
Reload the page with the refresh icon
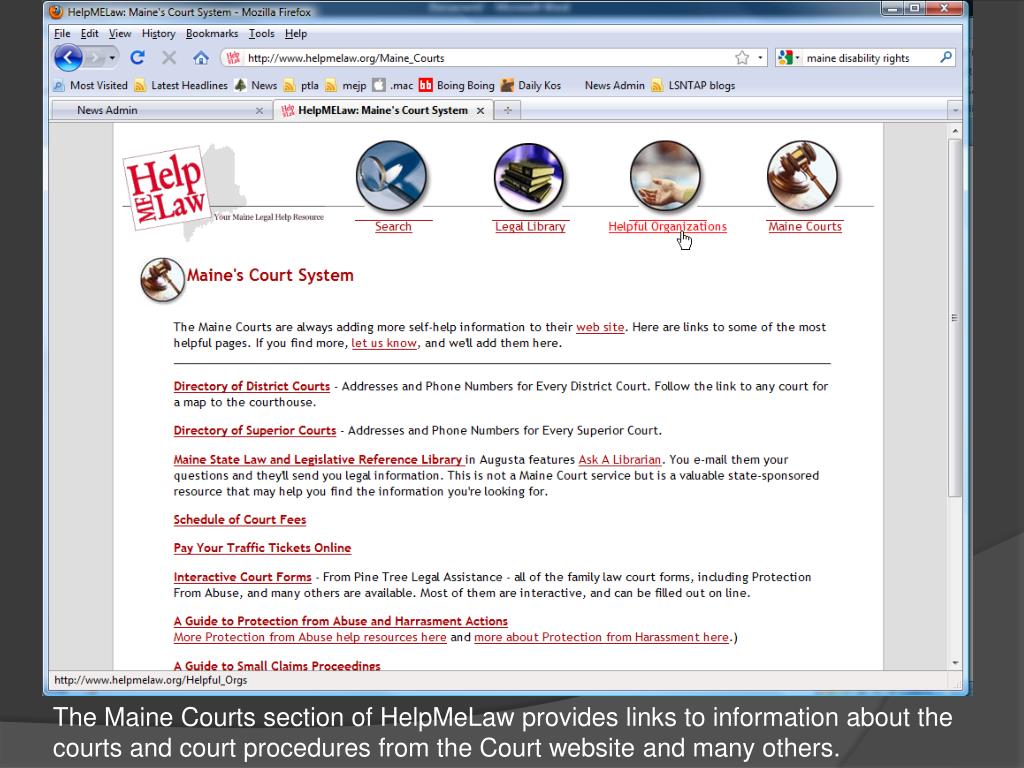[137, 58]
